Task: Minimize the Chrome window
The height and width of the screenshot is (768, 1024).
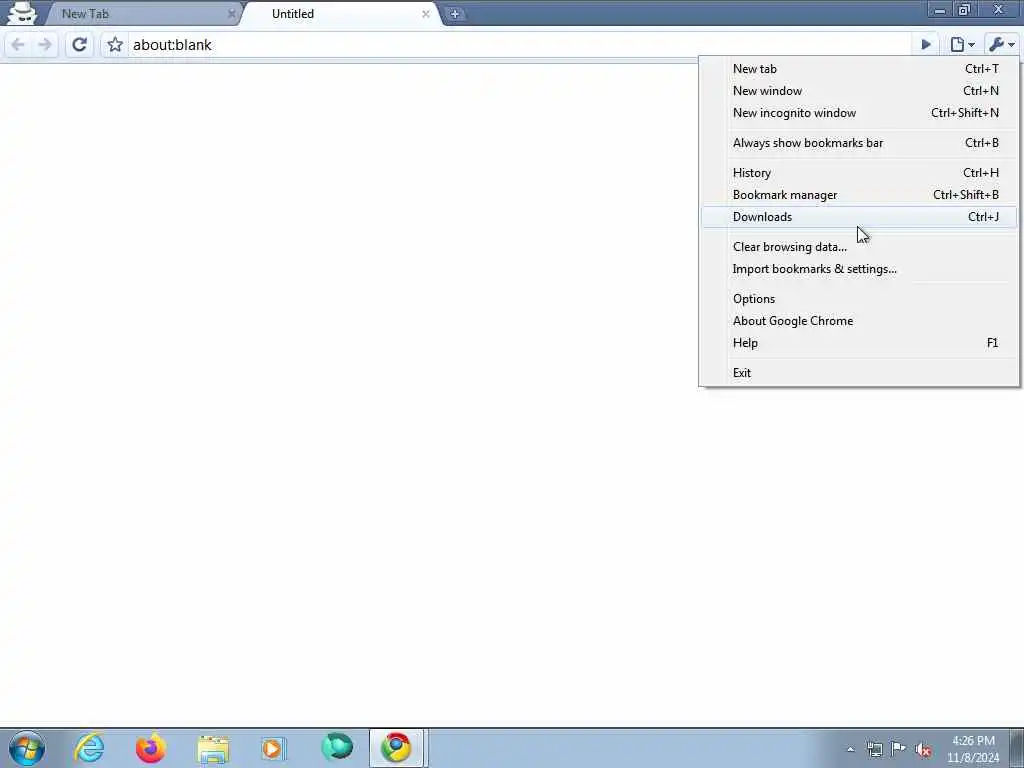Action: tap(939, 9)
